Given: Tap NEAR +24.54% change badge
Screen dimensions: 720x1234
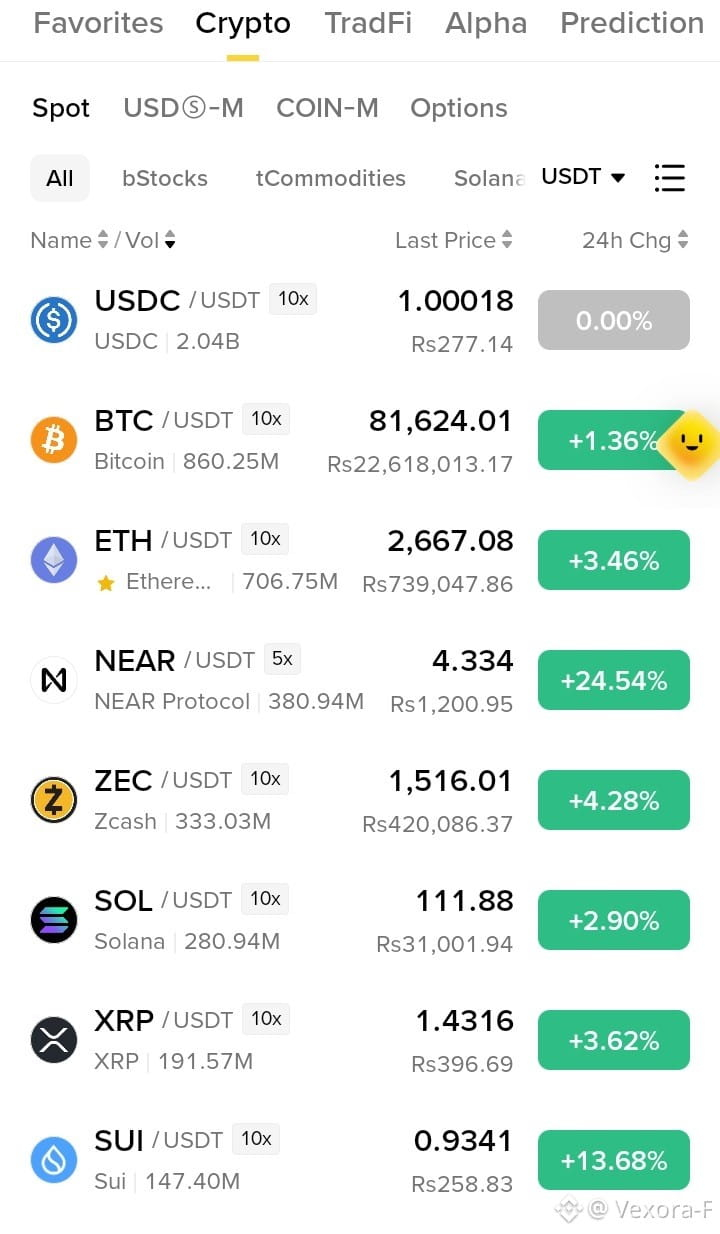Looking at the screenshot, I should click(614, 680).
